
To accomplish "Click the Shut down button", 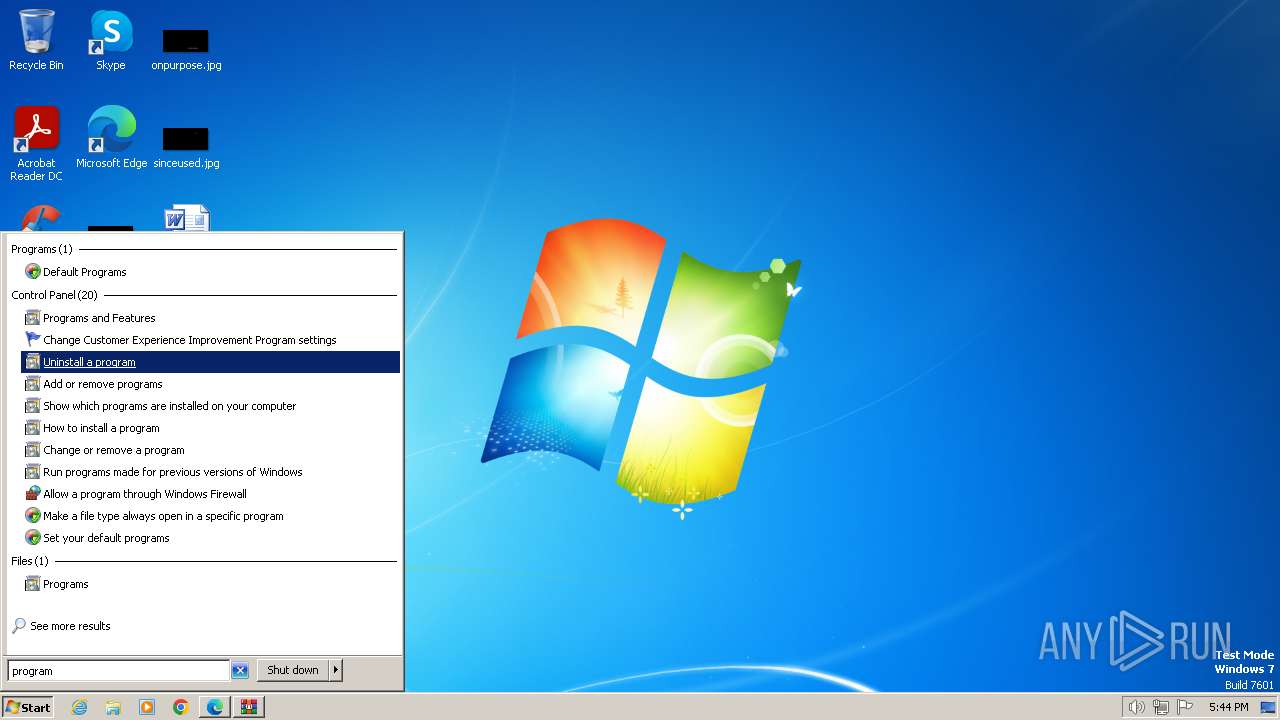I will pyautogui.click(x=293, y=670).
